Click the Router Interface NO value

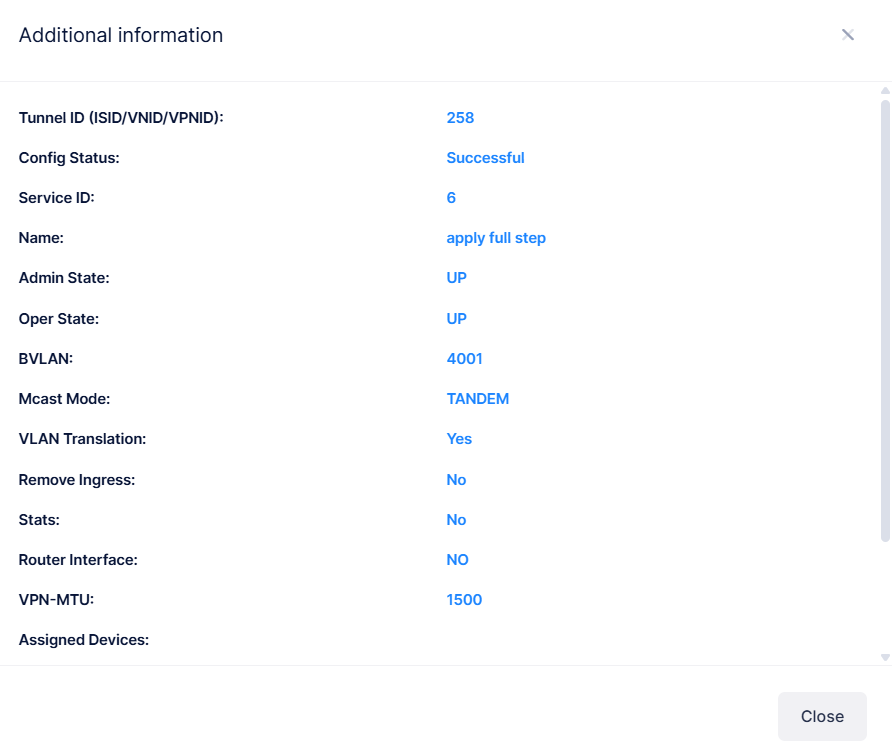tap(457, 559)
